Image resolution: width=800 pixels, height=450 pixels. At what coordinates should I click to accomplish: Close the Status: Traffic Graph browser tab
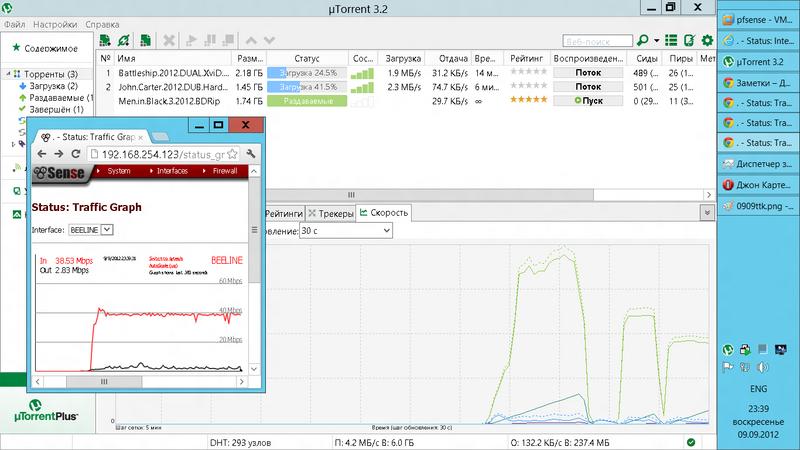(141, 137)
